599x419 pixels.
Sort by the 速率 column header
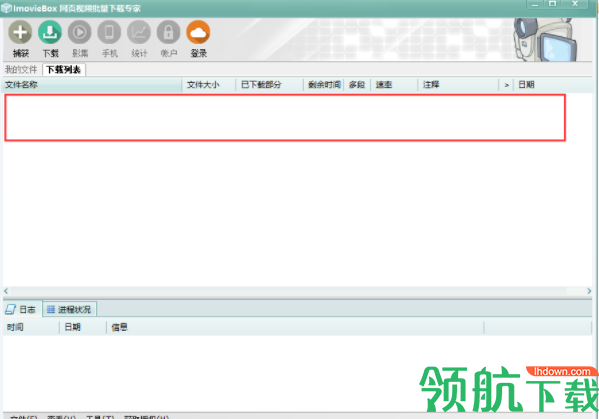pyautogui.click(x=394, y=85)
